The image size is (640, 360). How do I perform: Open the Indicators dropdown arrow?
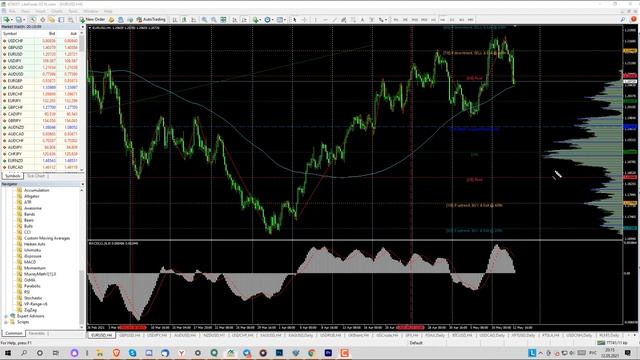261,19
